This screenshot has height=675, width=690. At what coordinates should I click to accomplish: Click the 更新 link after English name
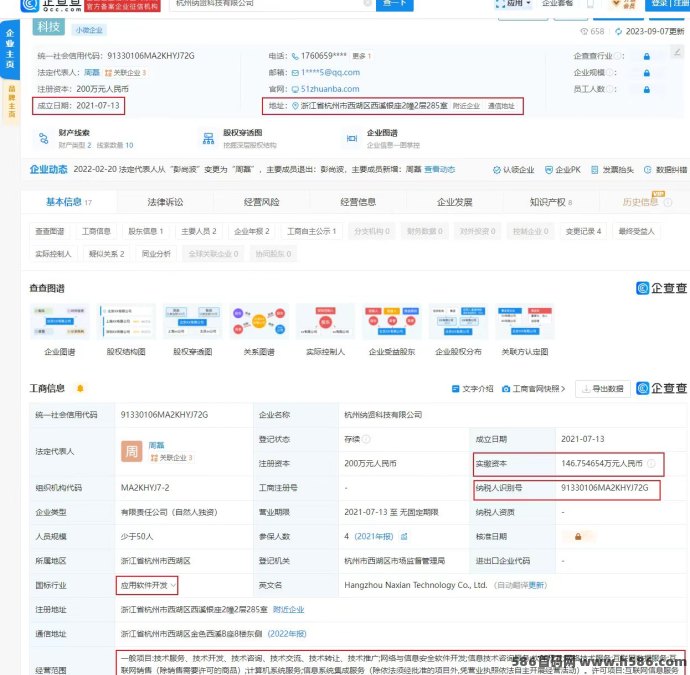point(536,585)
